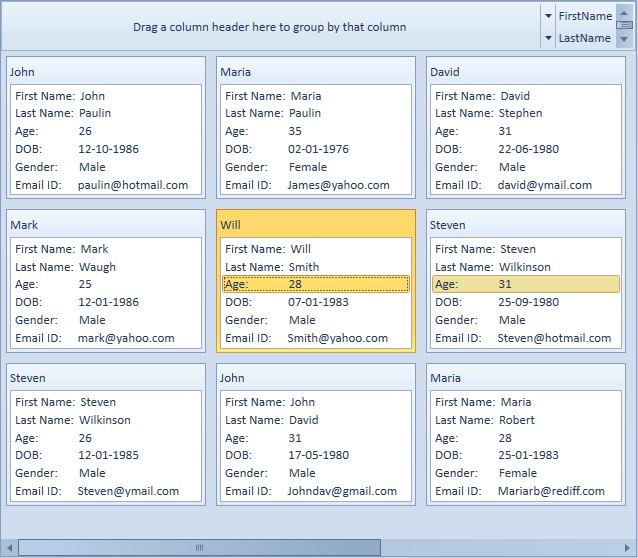The image size is (638, 558).
Task: Click the LastName column header
Action: coord(584,38)
